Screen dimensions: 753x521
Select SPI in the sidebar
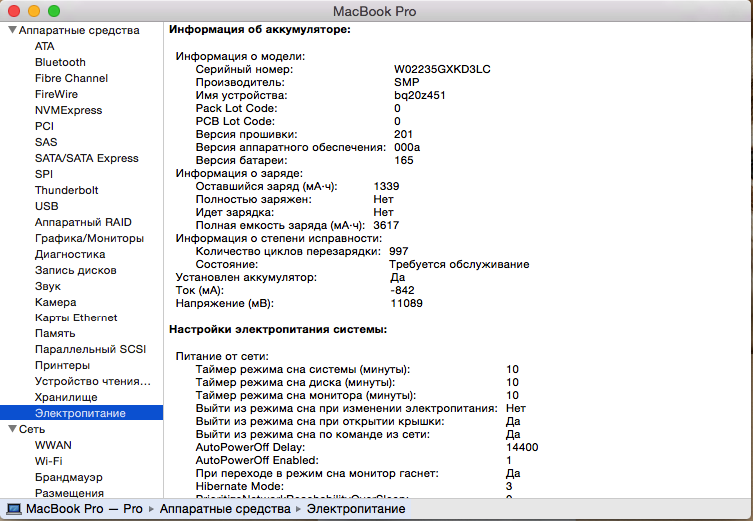44,174
